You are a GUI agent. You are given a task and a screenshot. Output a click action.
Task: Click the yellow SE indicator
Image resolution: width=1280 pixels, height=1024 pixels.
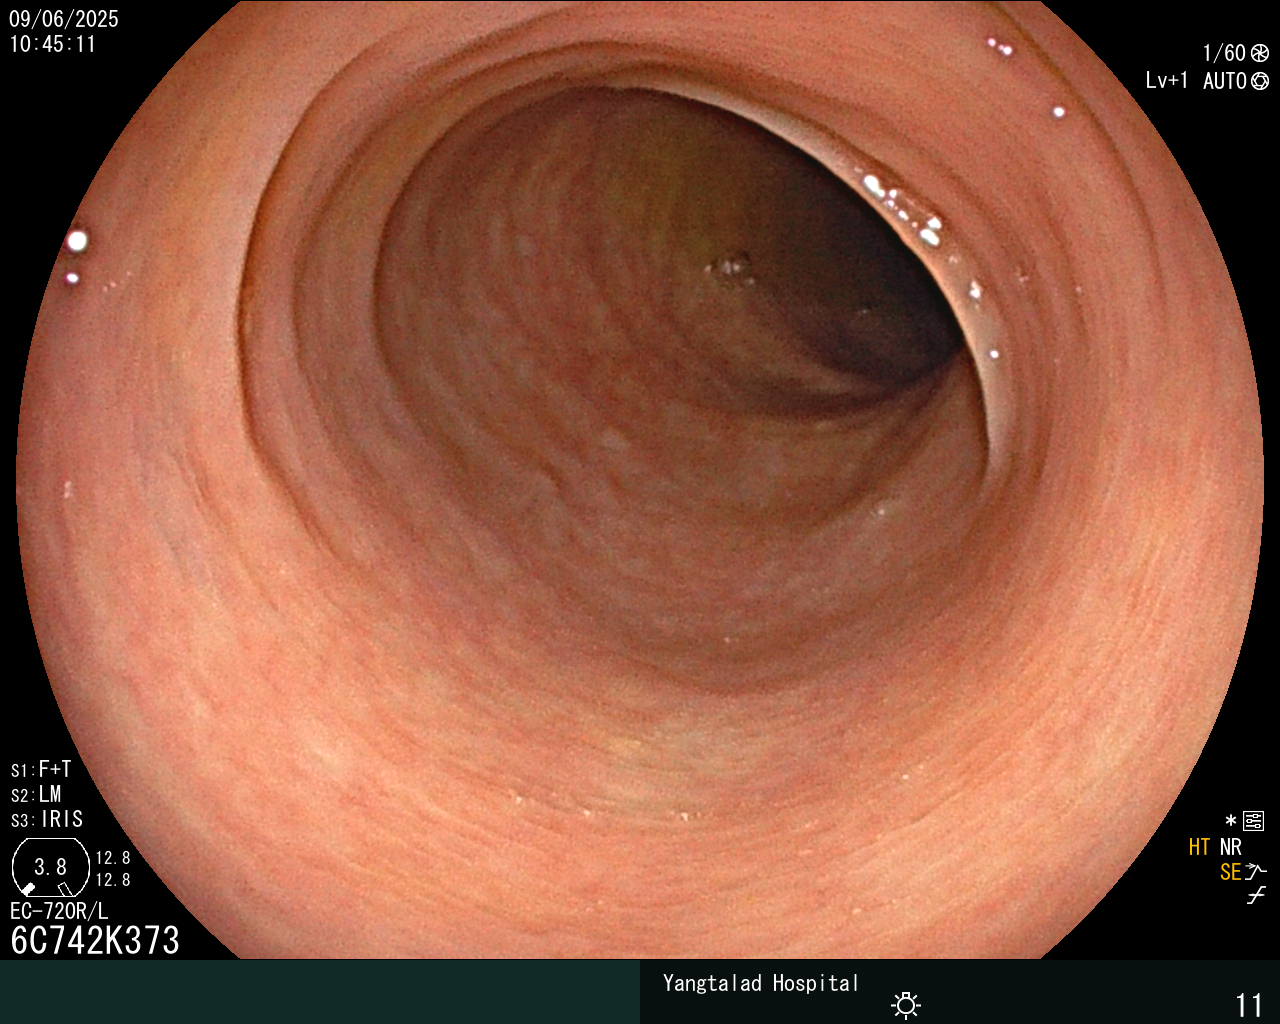pos(1231,872)
